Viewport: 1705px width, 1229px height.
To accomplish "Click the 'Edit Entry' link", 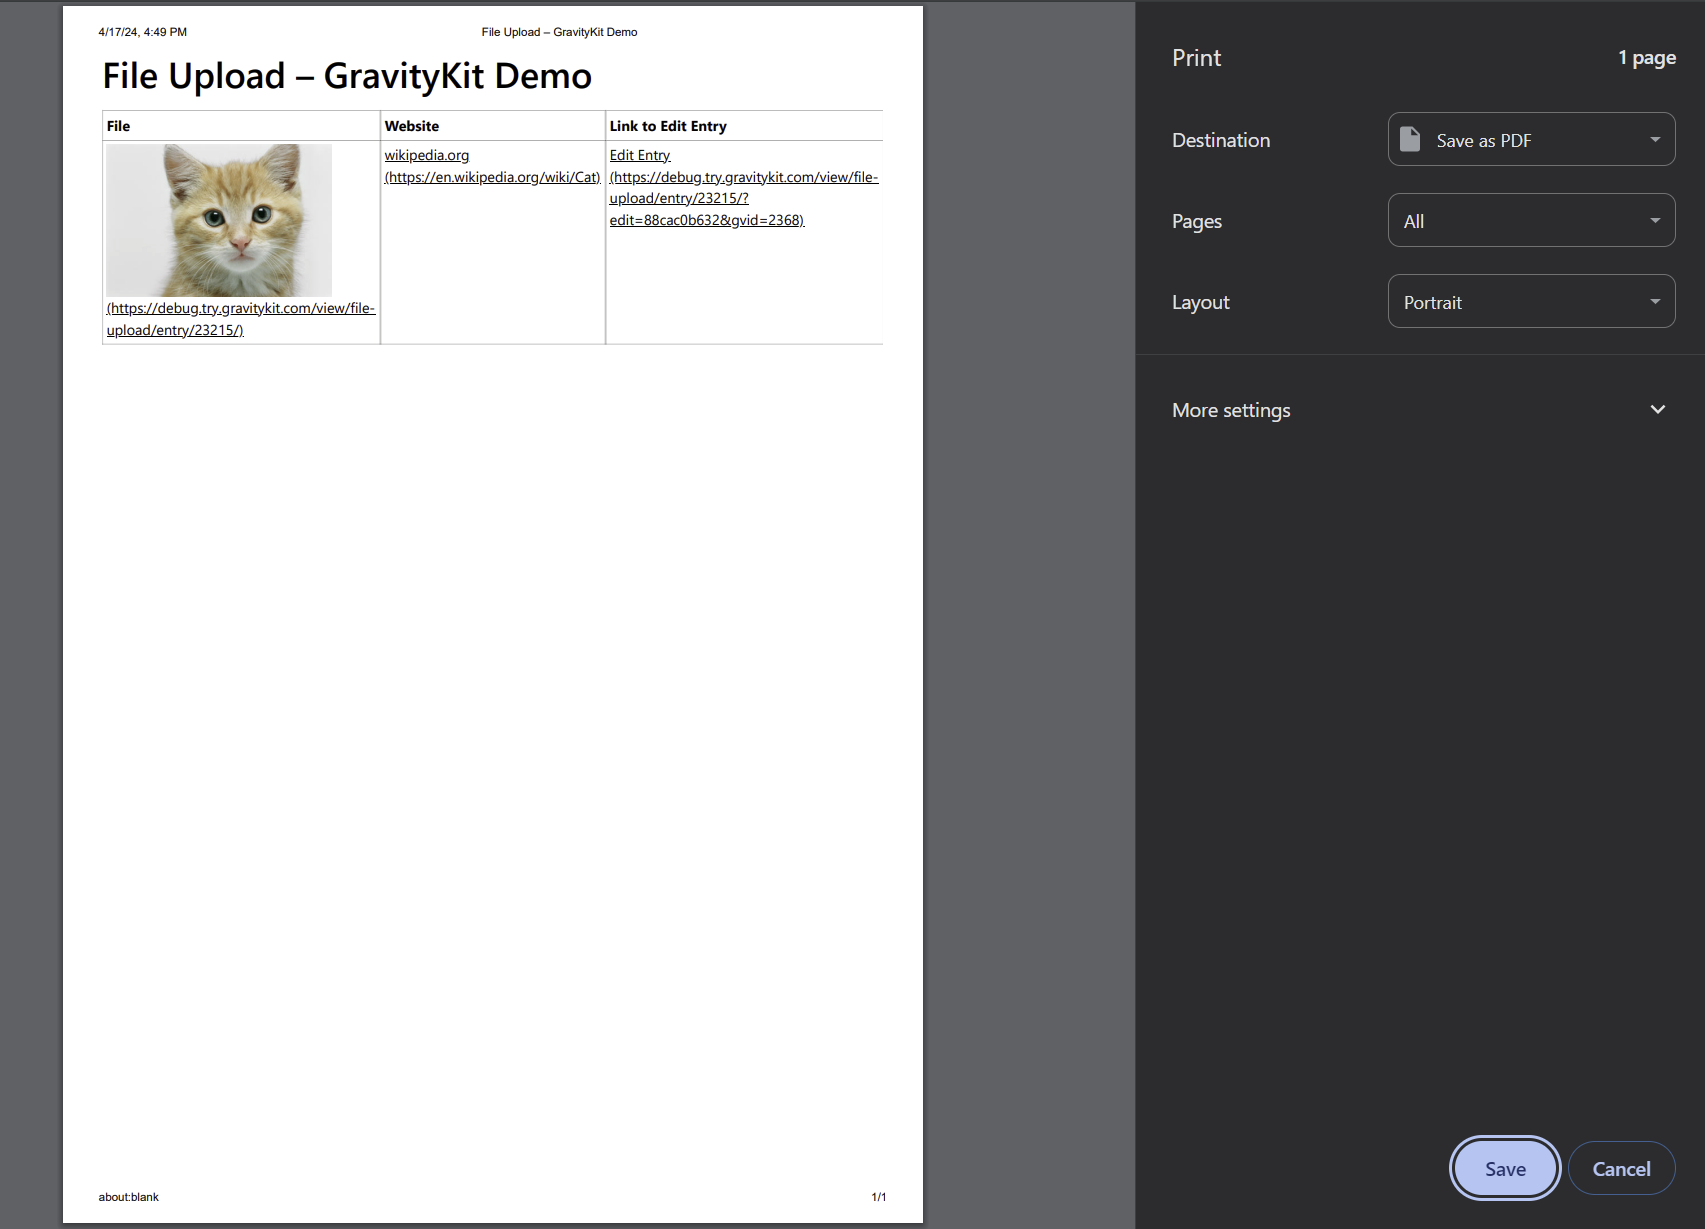I will click(x=640, y=155).
